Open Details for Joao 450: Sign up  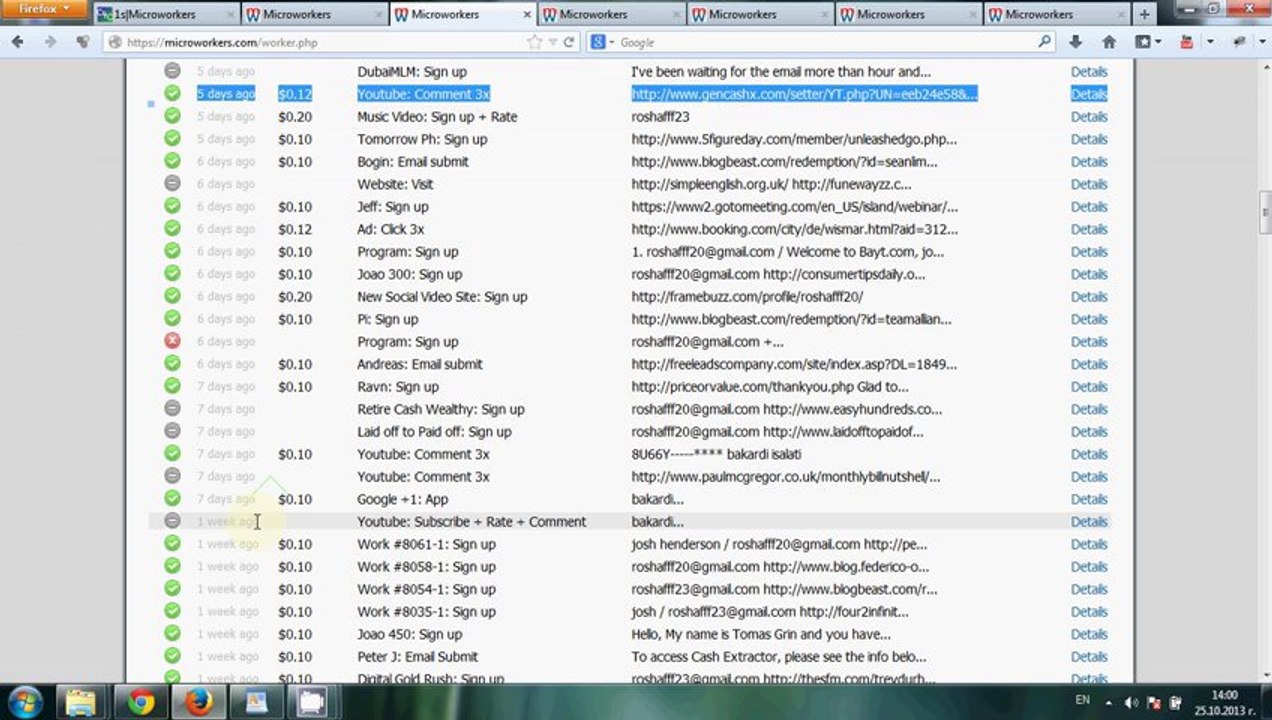1089,634
